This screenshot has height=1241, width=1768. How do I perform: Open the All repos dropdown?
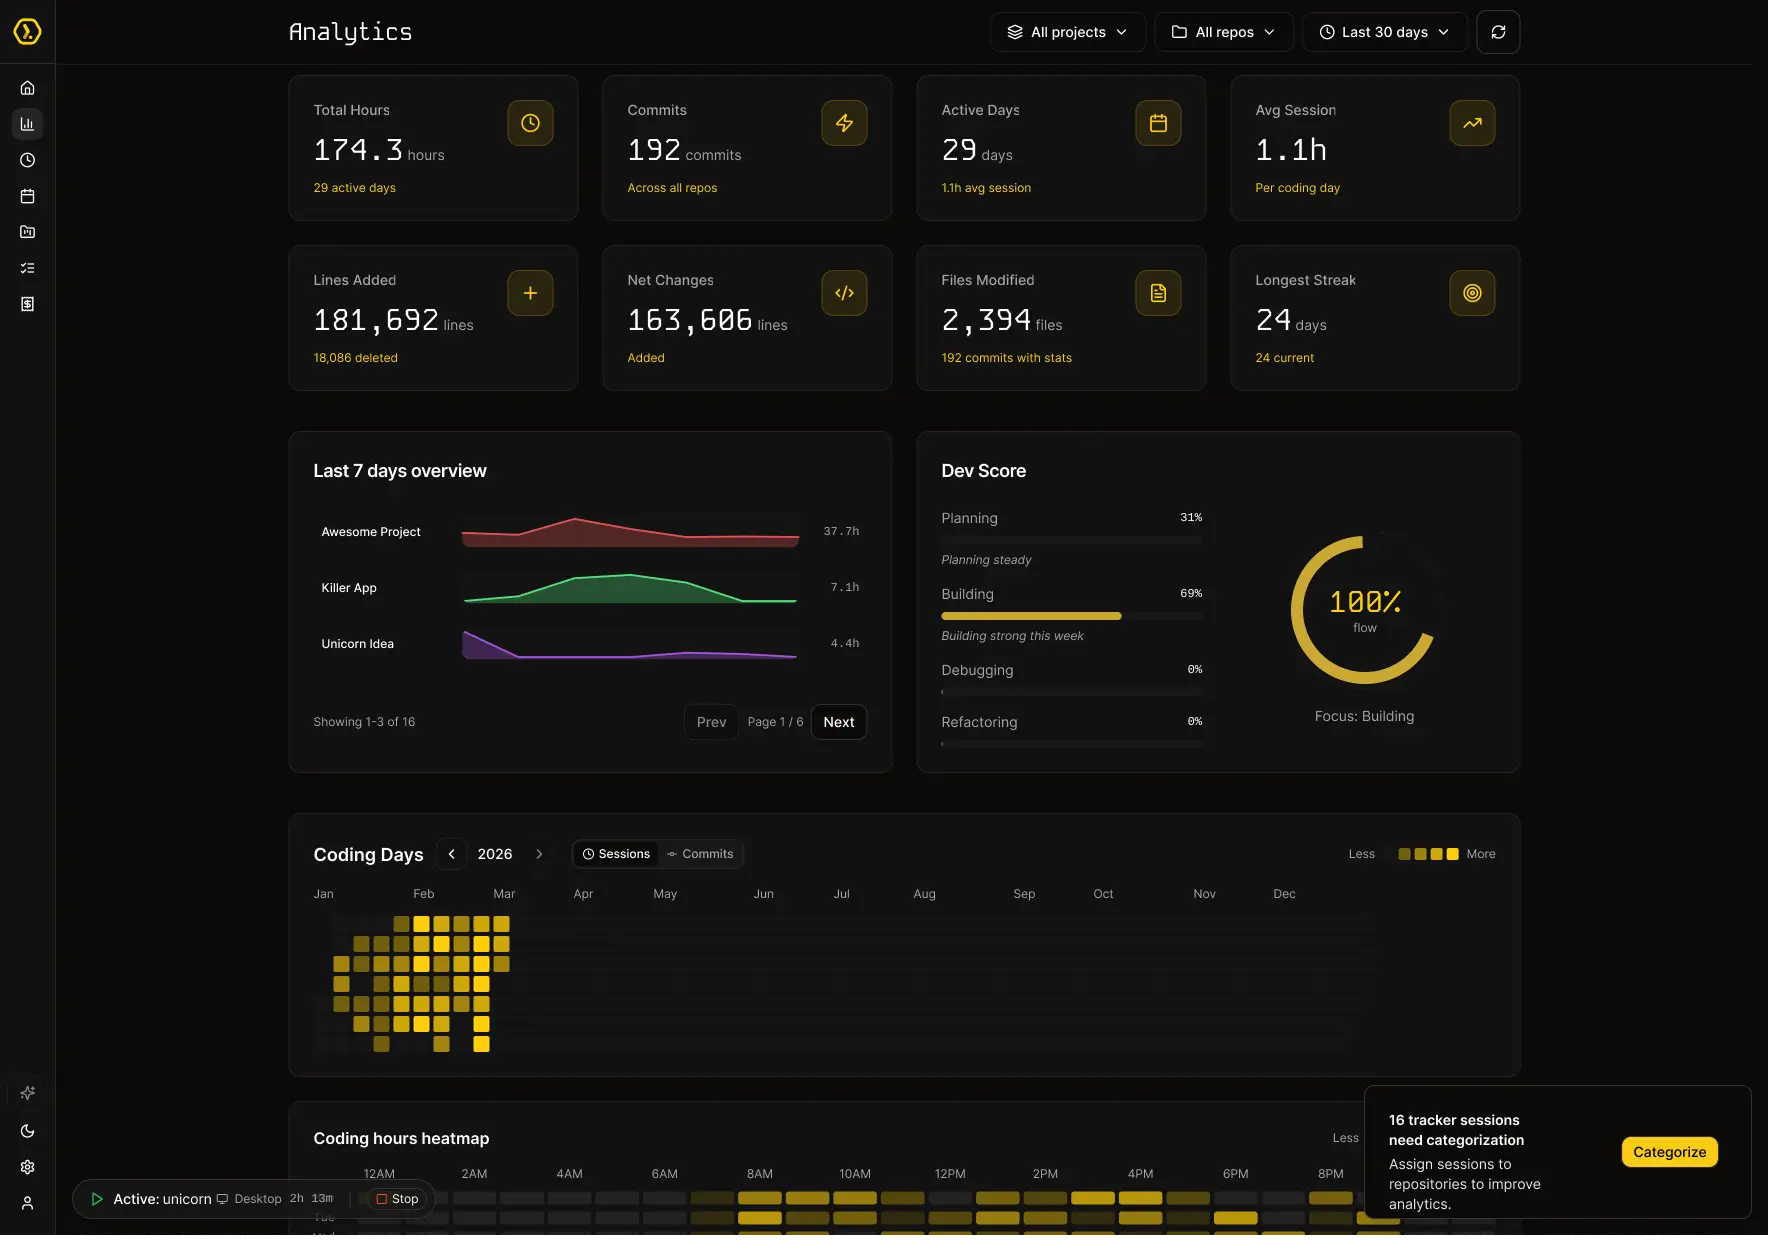[1223, 31]
